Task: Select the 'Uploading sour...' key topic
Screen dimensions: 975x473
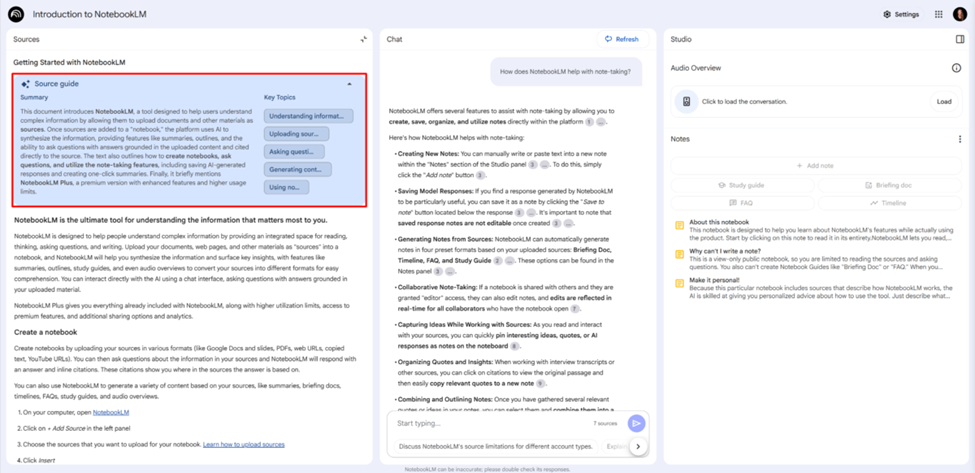Action: click(295, 134)
